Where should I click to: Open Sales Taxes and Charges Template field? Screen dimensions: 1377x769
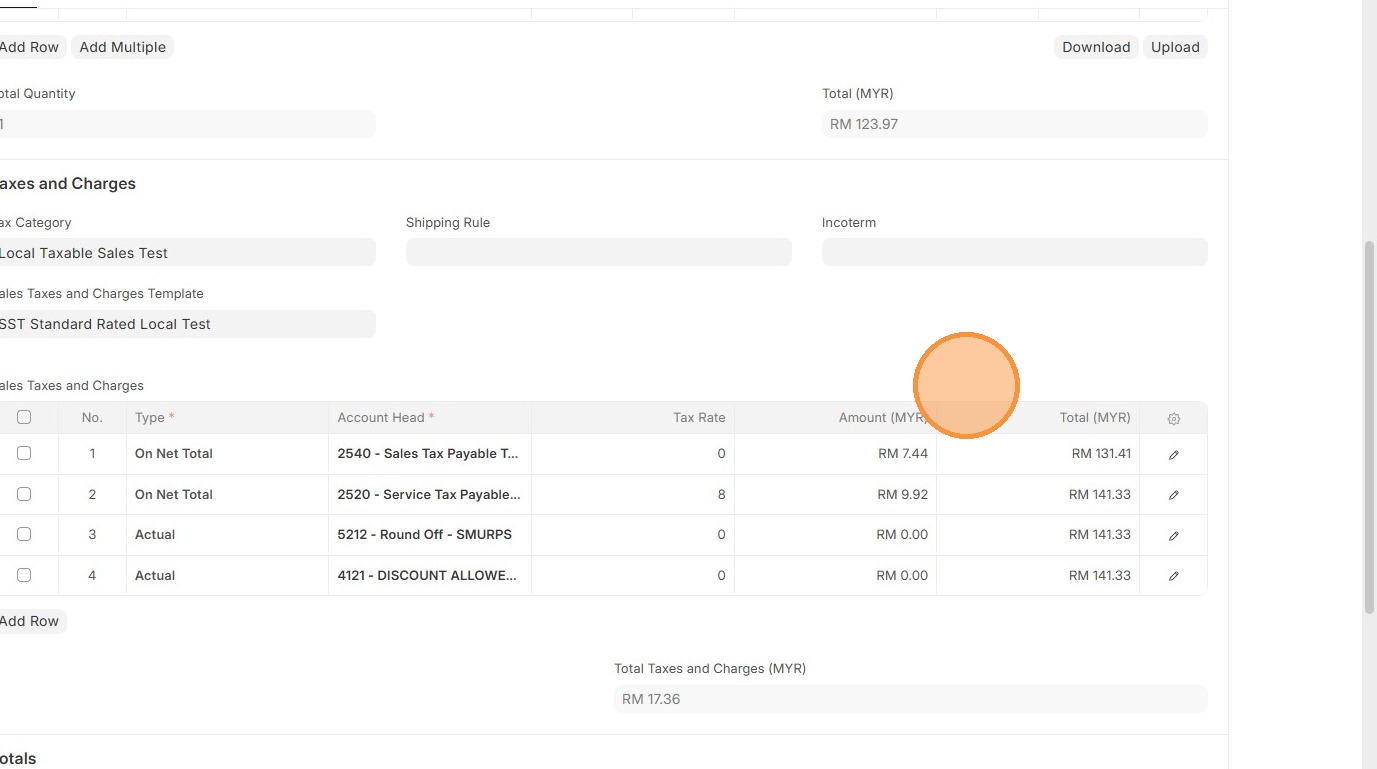click(x=186, y=324)
